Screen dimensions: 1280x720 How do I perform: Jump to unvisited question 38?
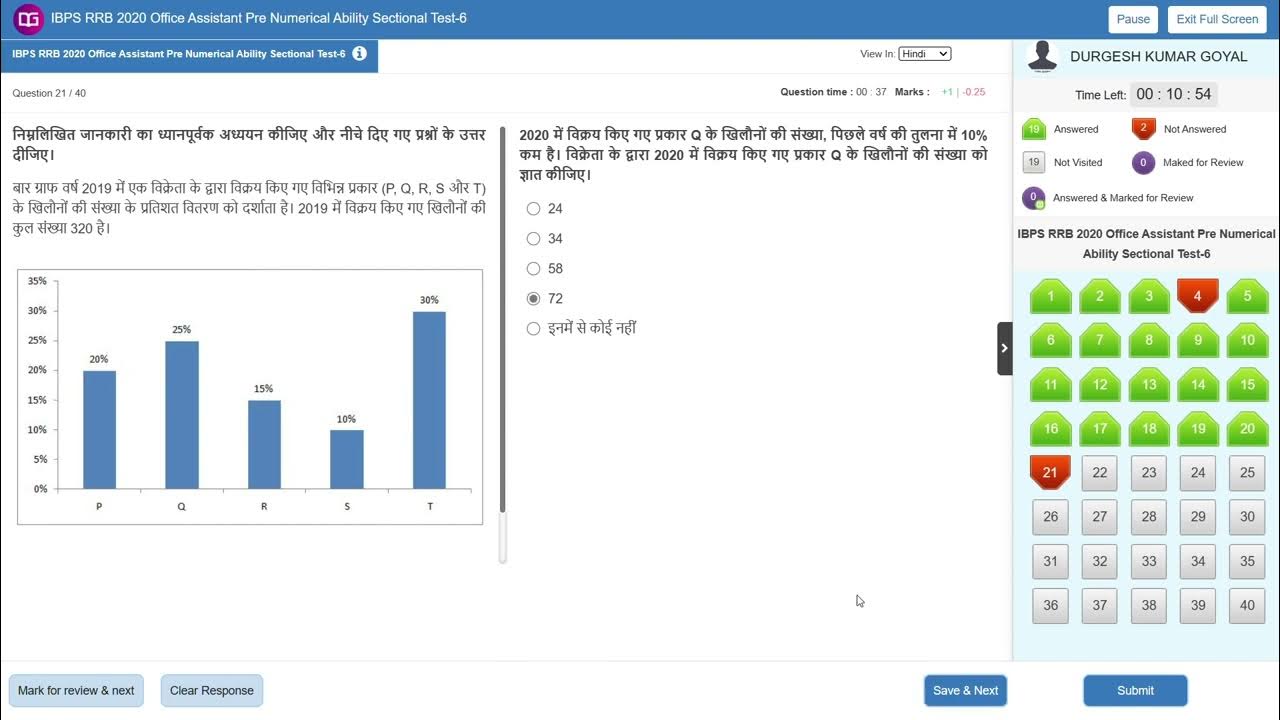click(x=1149, y=605)
